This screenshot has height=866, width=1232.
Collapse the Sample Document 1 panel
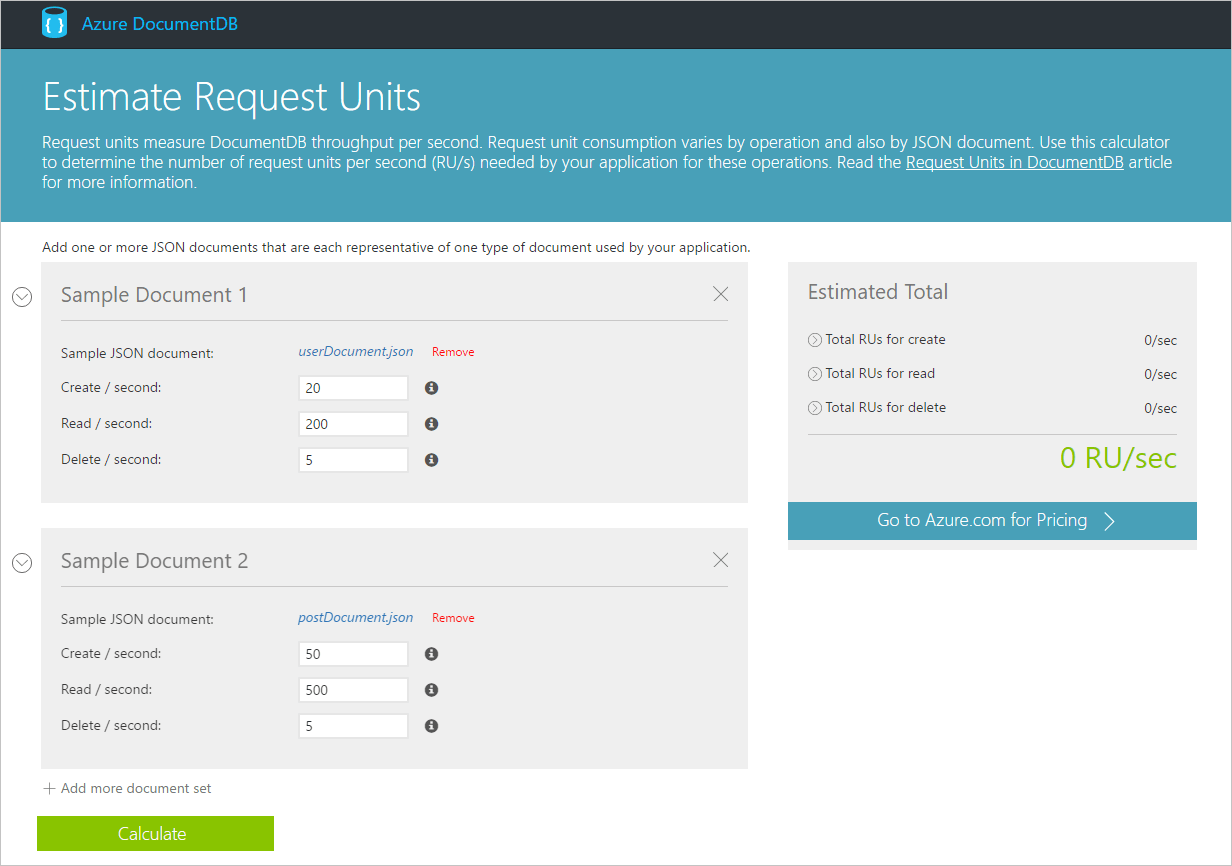(21, 296)
